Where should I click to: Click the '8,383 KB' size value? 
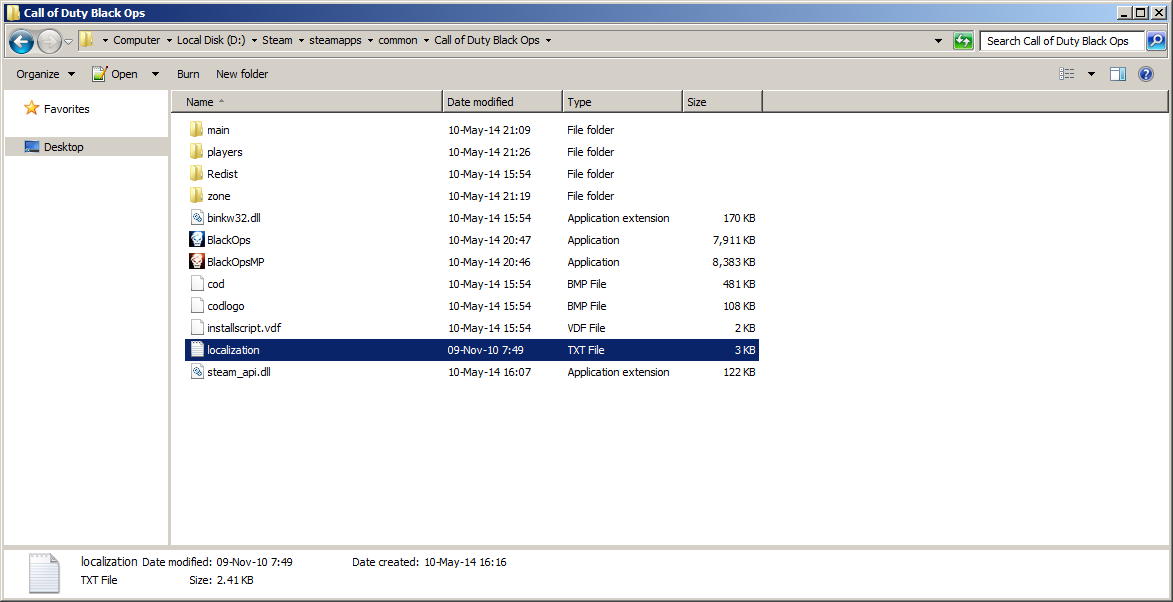(732, 262)
